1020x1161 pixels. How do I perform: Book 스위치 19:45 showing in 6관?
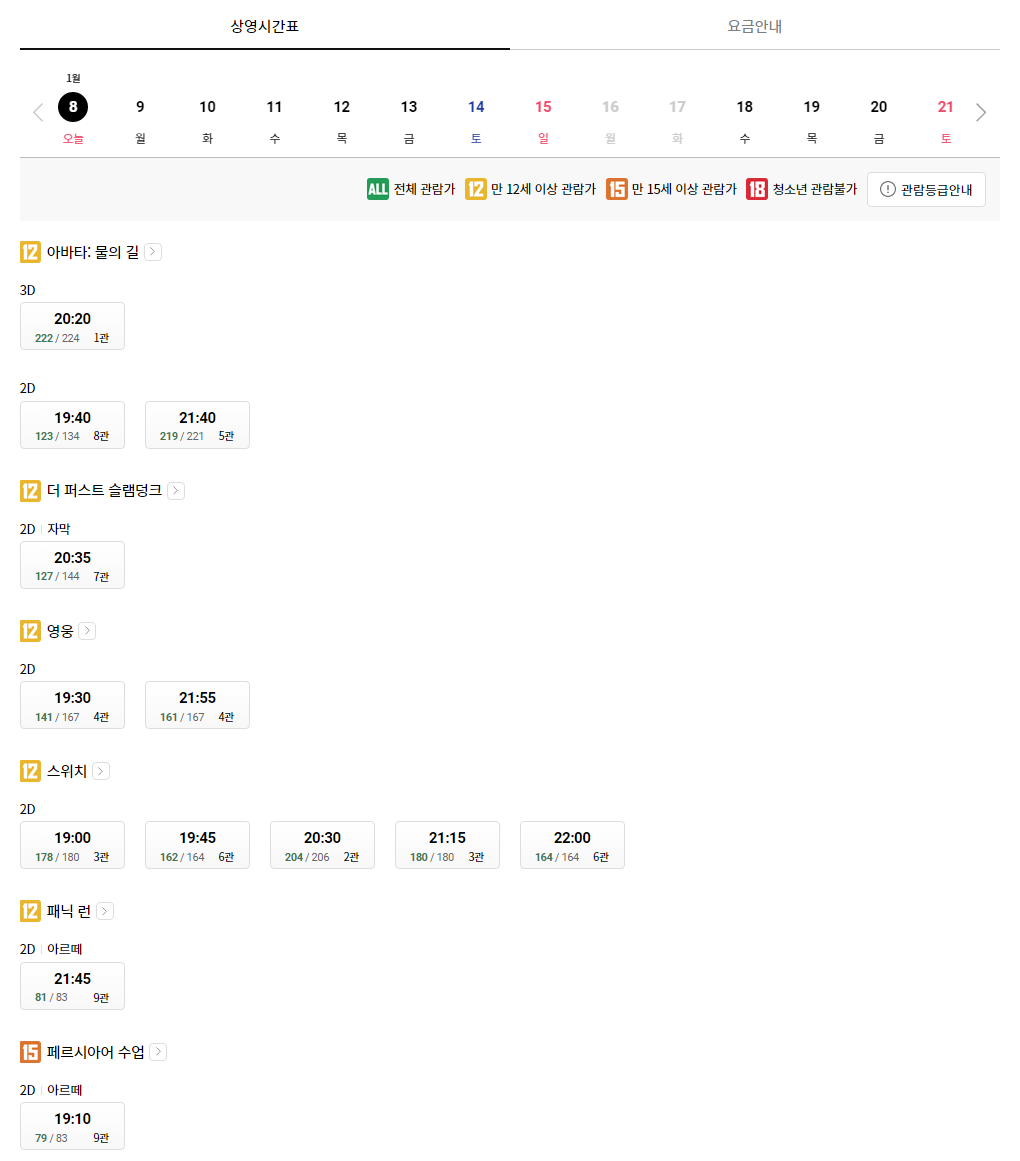(x=198, y=845)
